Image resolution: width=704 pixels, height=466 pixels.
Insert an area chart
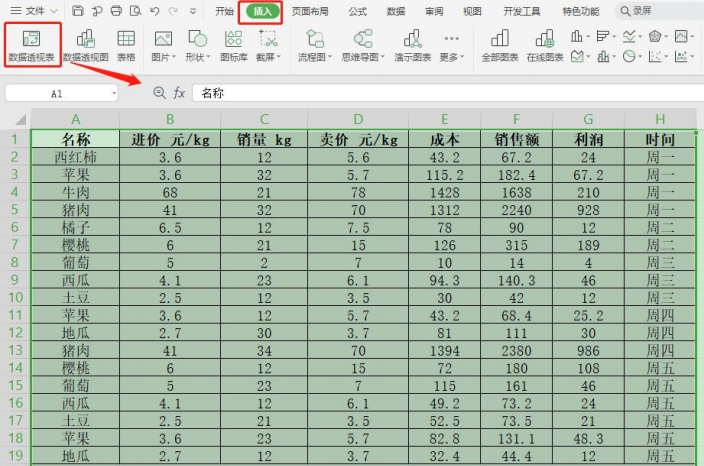point(577,56)
